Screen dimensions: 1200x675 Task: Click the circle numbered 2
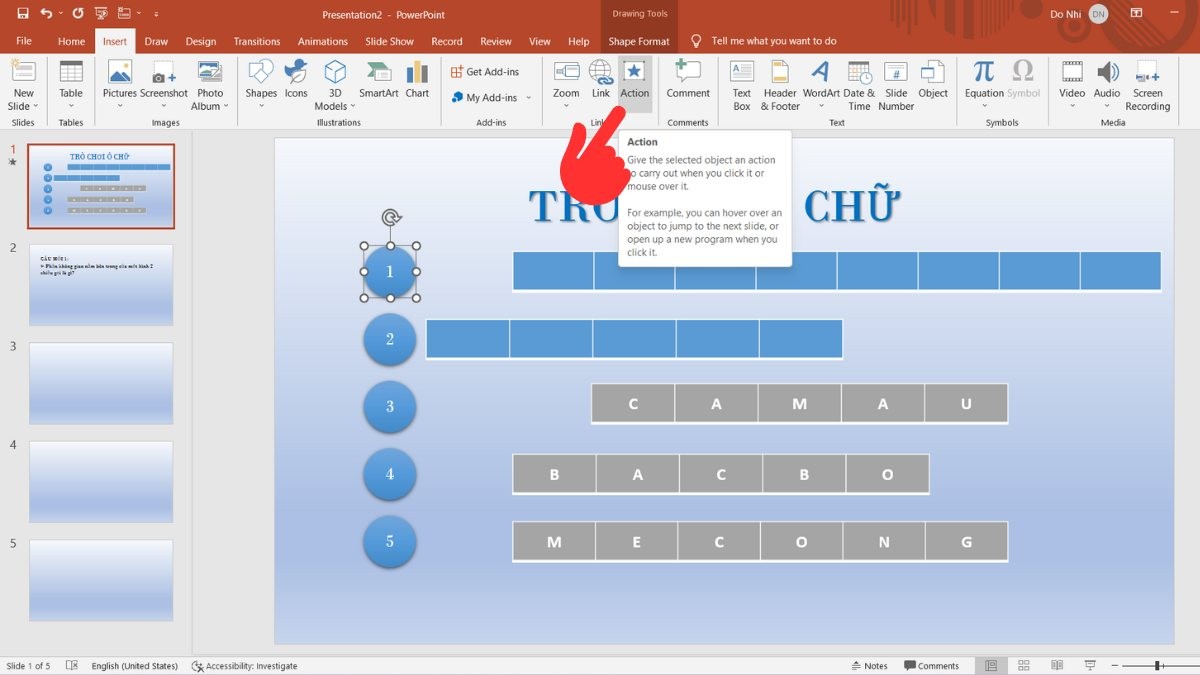[x=390, y=339]
